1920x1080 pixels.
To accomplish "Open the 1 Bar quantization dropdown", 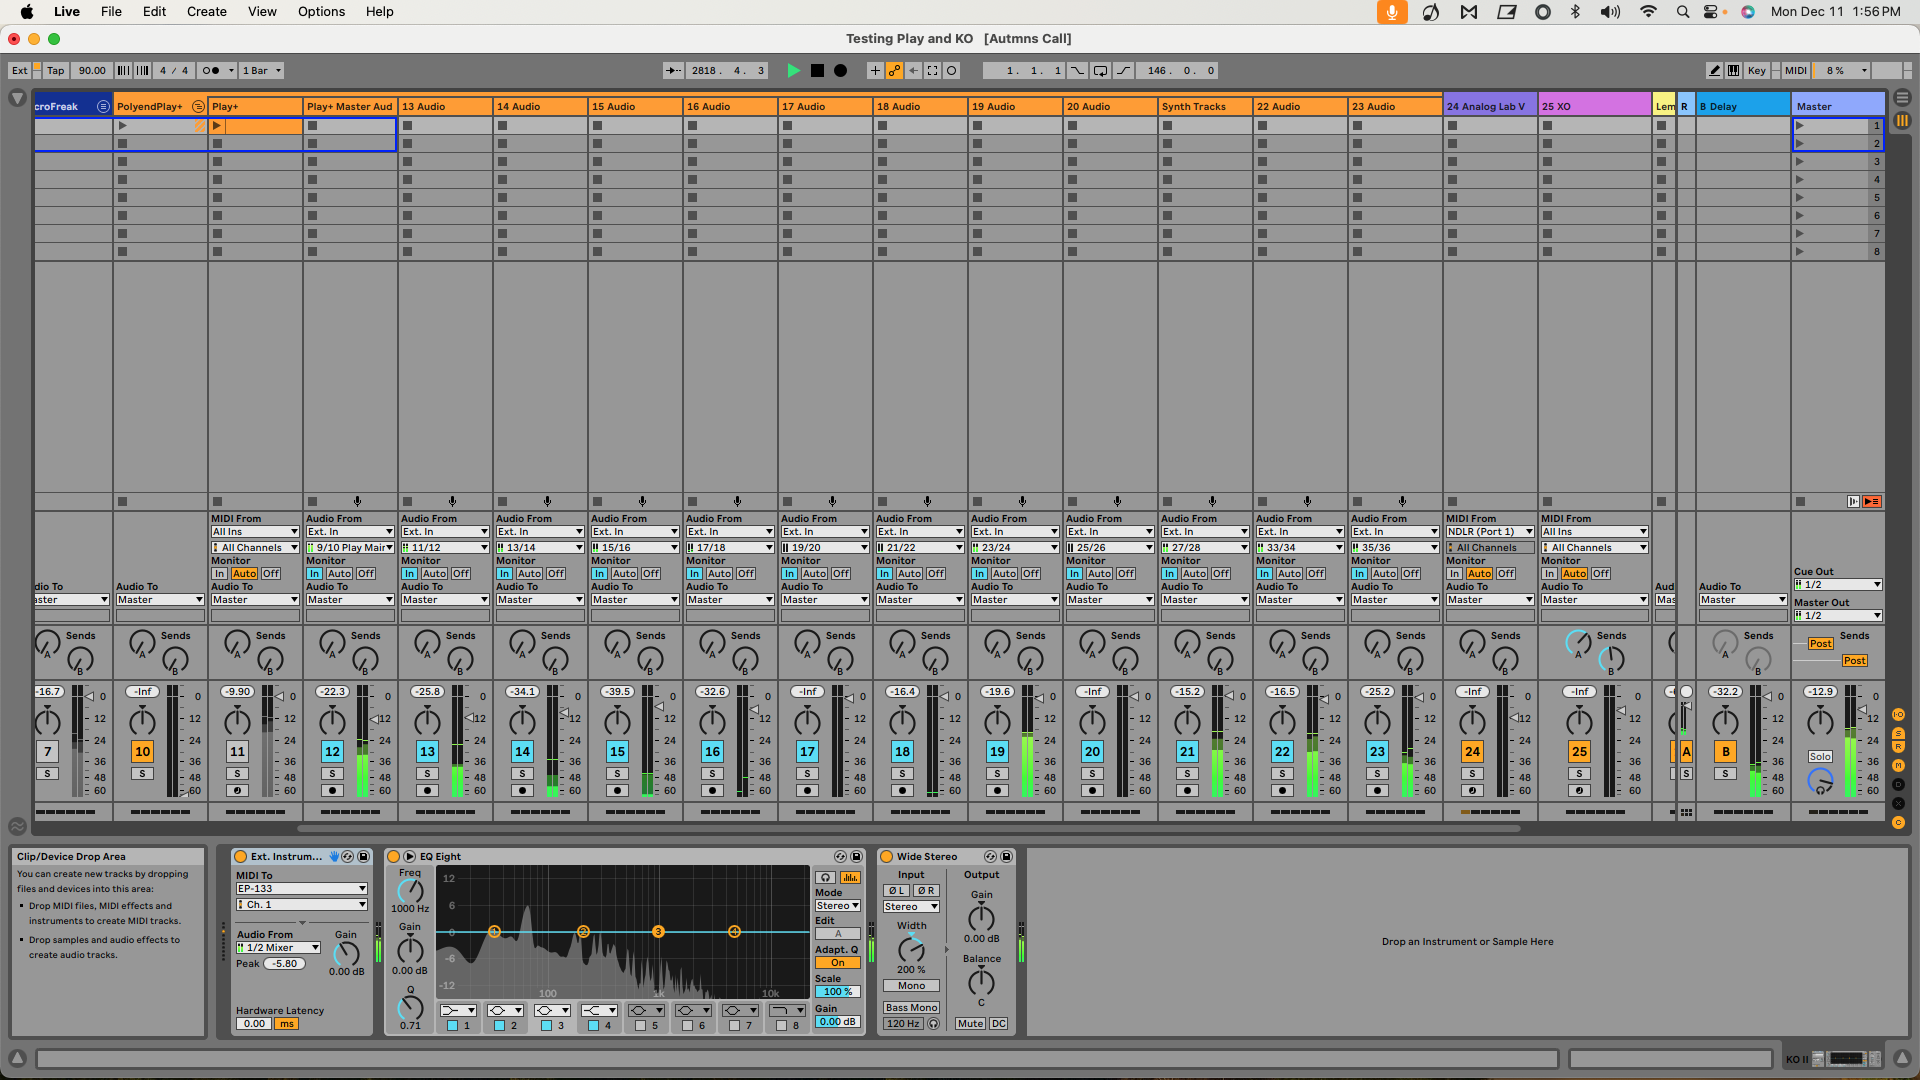I will click(x=262, y=71).
